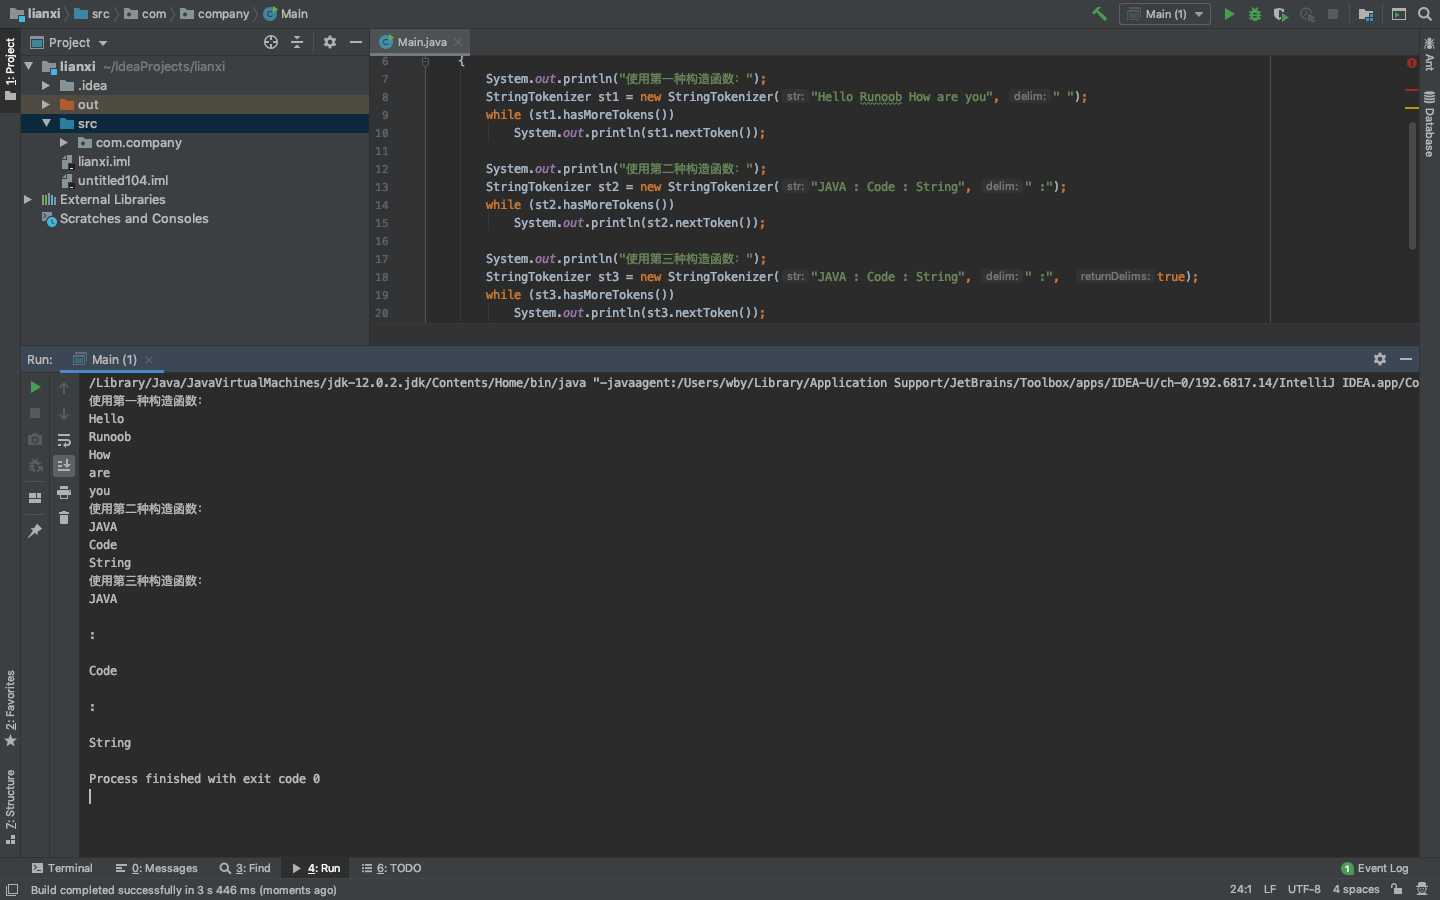Viewport: 1440px width, 900px height.
Task: Run Main (1) with coverage shield icon
Action: [1281, 14]
